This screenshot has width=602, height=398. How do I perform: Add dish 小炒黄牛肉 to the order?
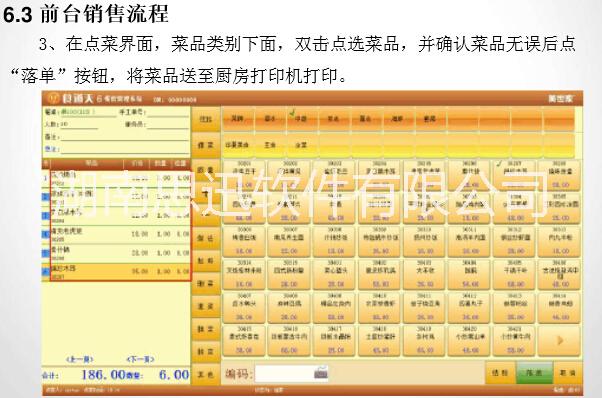[x=514, y=340]
